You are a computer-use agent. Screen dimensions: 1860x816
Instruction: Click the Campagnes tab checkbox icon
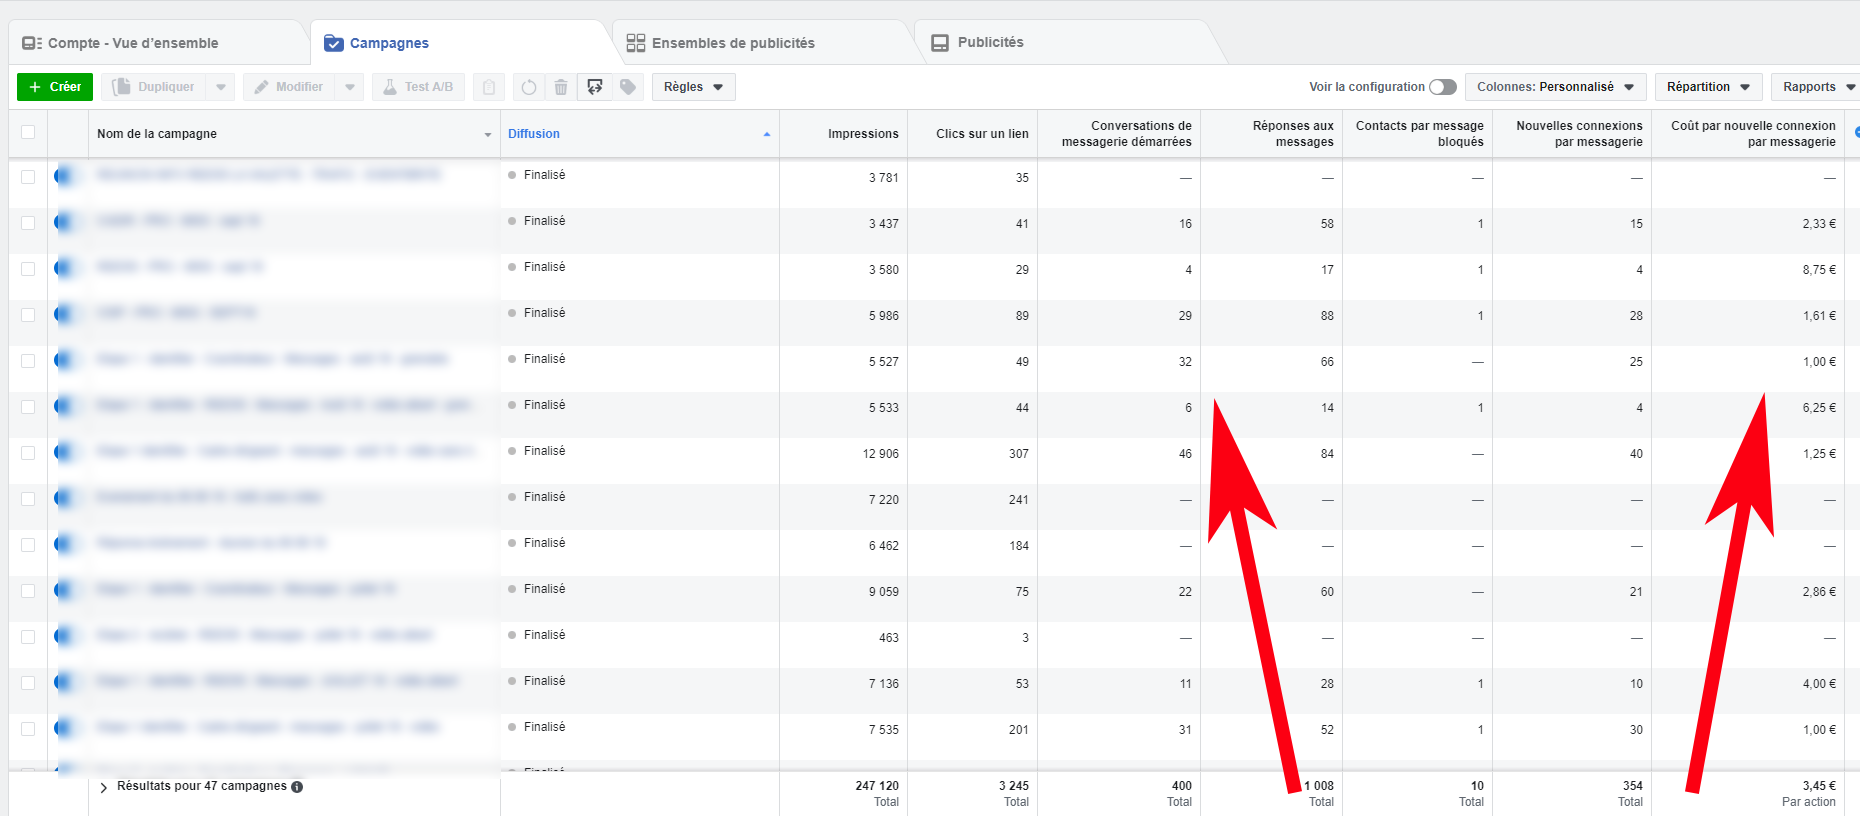click(x=334, y=43)
